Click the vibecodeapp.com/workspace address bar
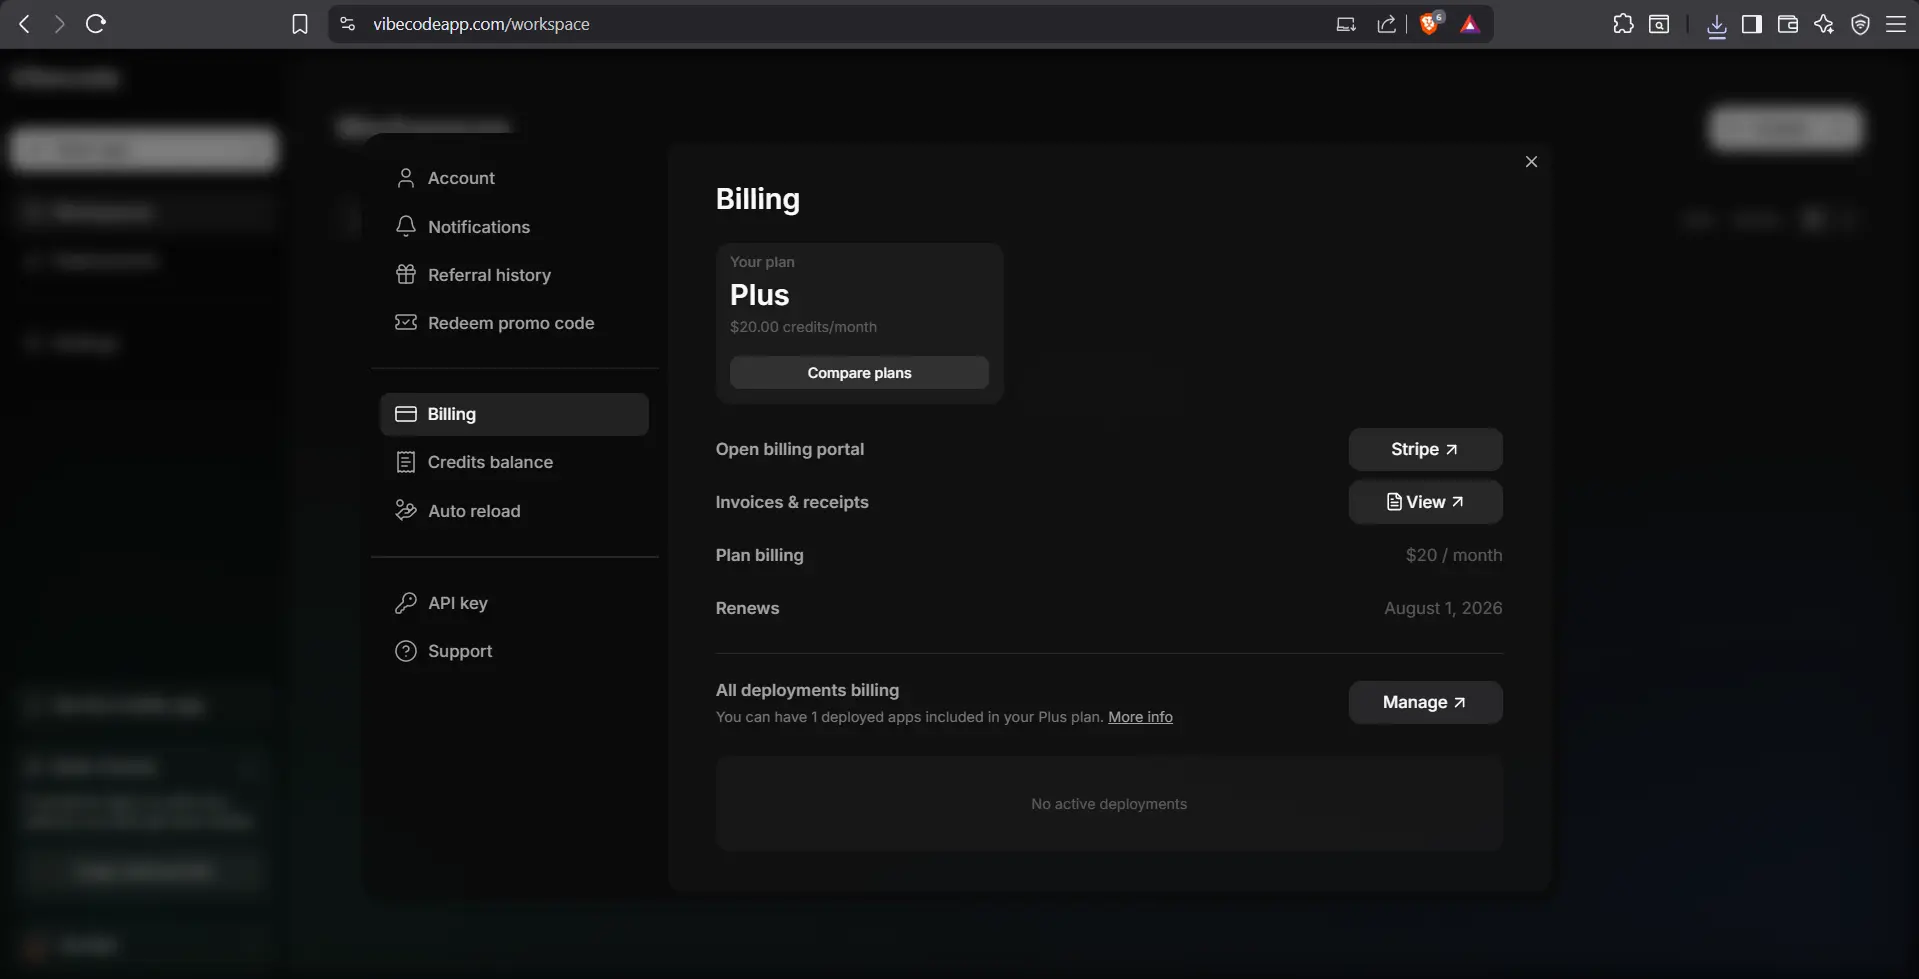The width and height of the screenshot is (1919, 979). (481, 24)
